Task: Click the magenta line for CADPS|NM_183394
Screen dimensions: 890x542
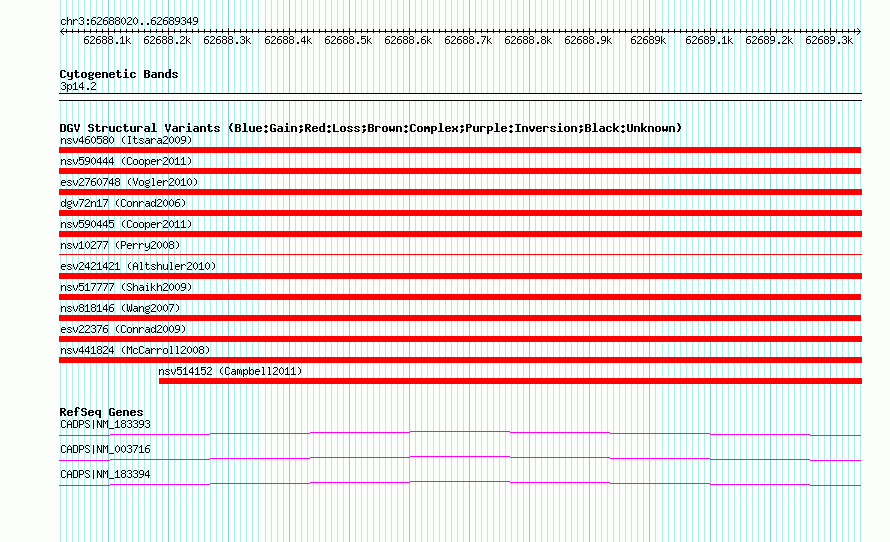Action: click(460, 484)
